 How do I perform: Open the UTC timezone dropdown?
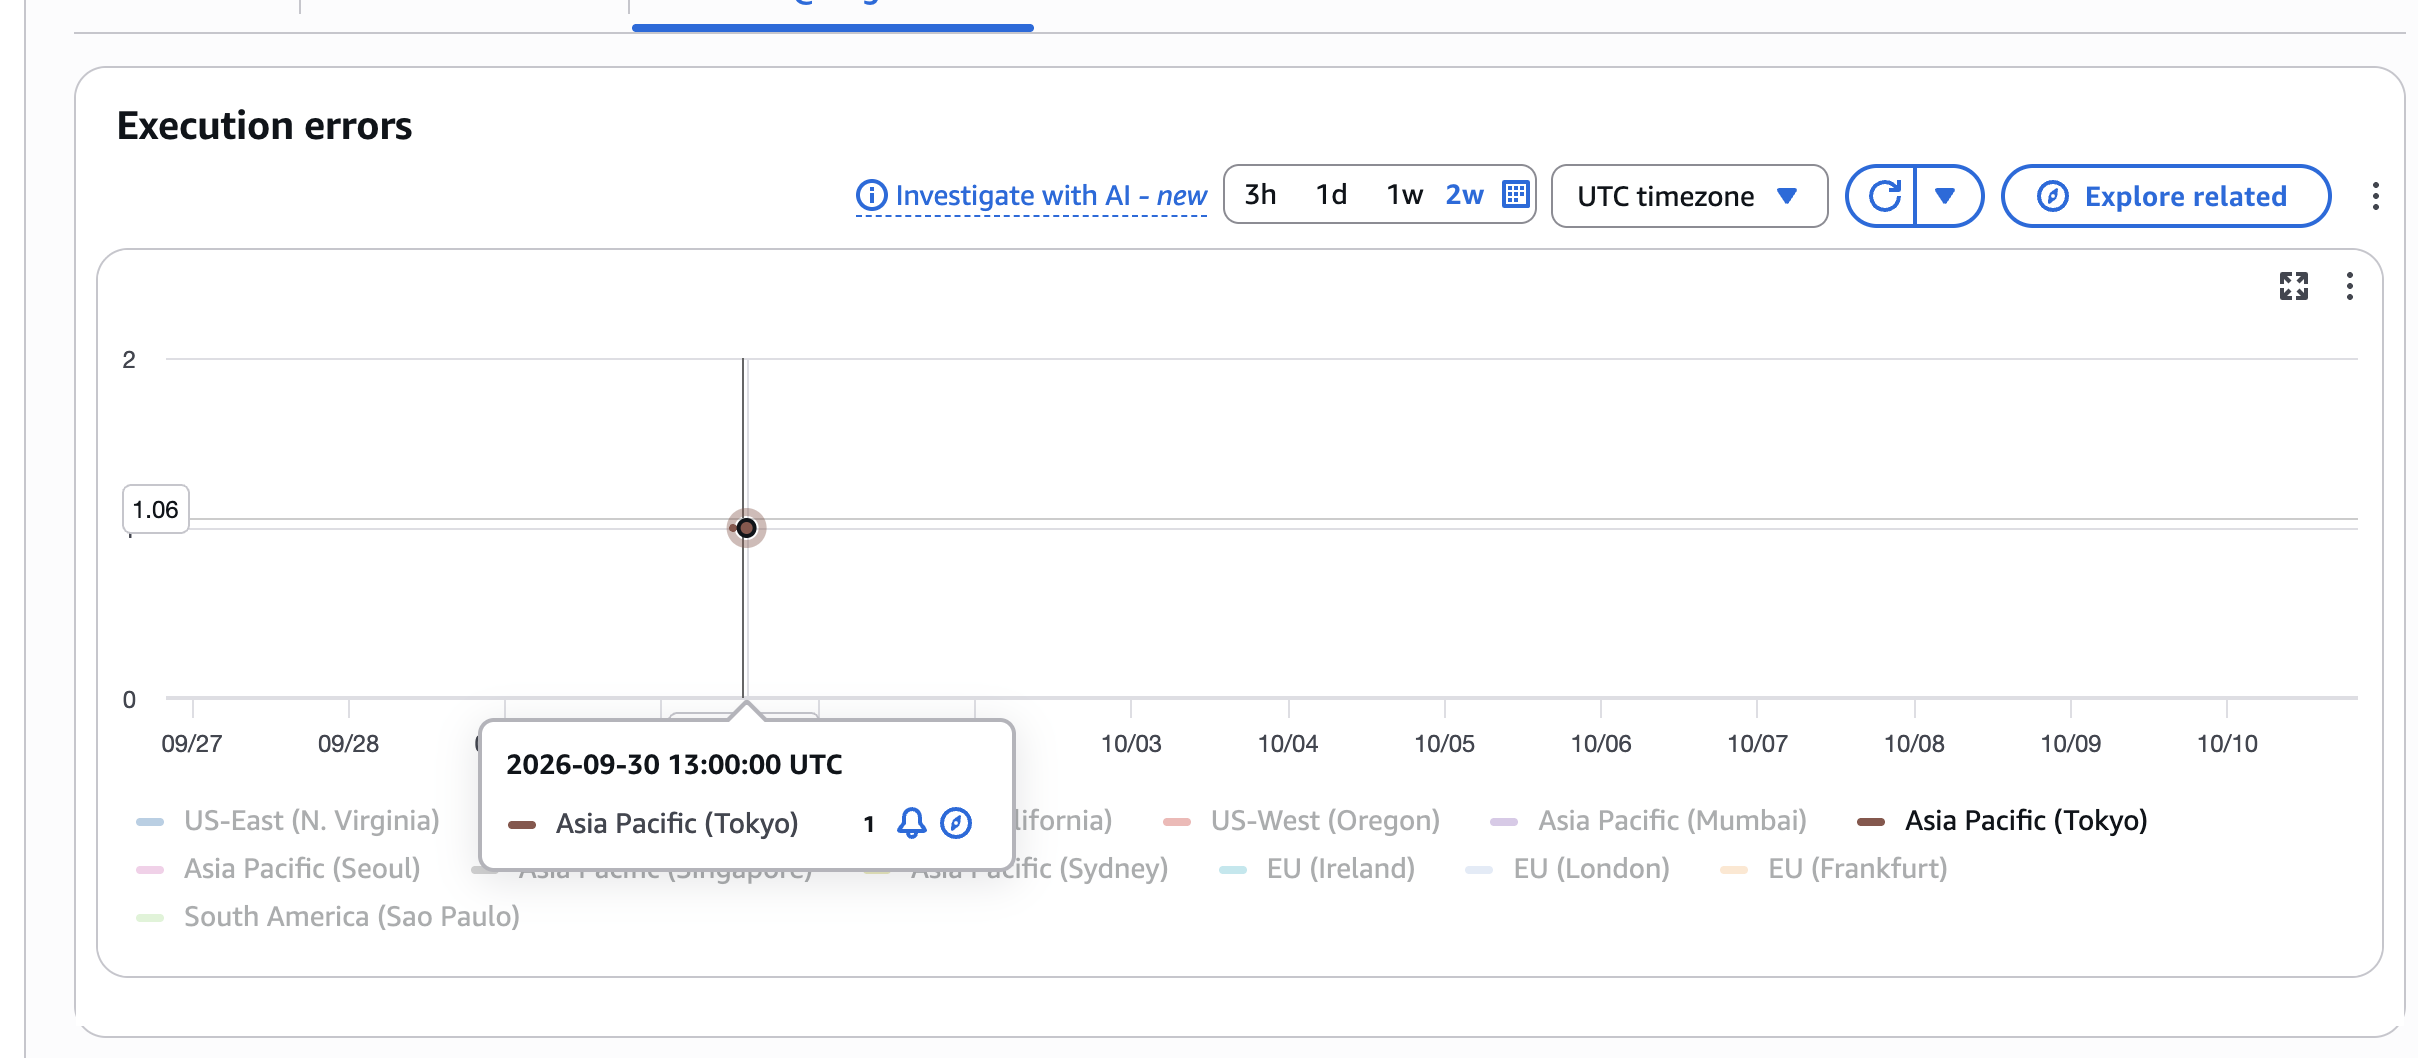coord(1689,196)
